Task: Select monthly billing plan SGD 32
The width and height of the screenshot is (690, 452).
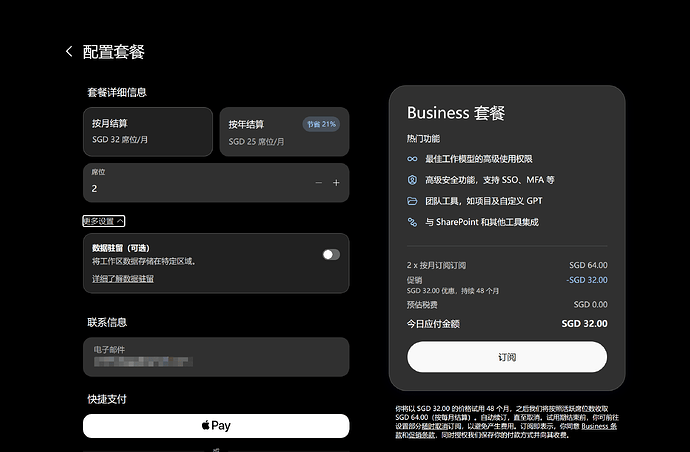Action: (x=148, y=132)
